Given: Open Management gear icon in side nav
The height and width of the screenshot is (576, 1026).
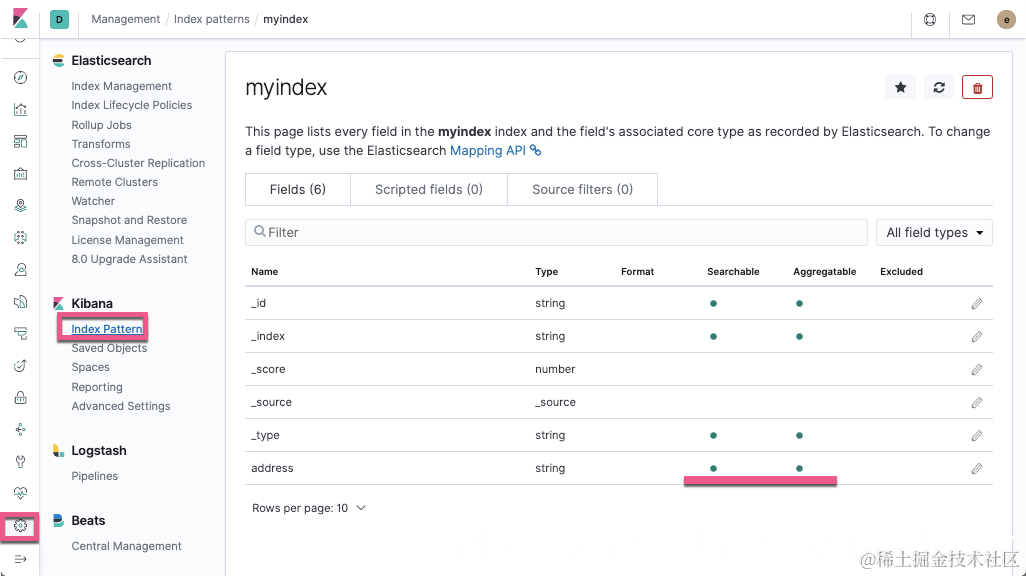Looking at the screenshot, I should (20, 526).
